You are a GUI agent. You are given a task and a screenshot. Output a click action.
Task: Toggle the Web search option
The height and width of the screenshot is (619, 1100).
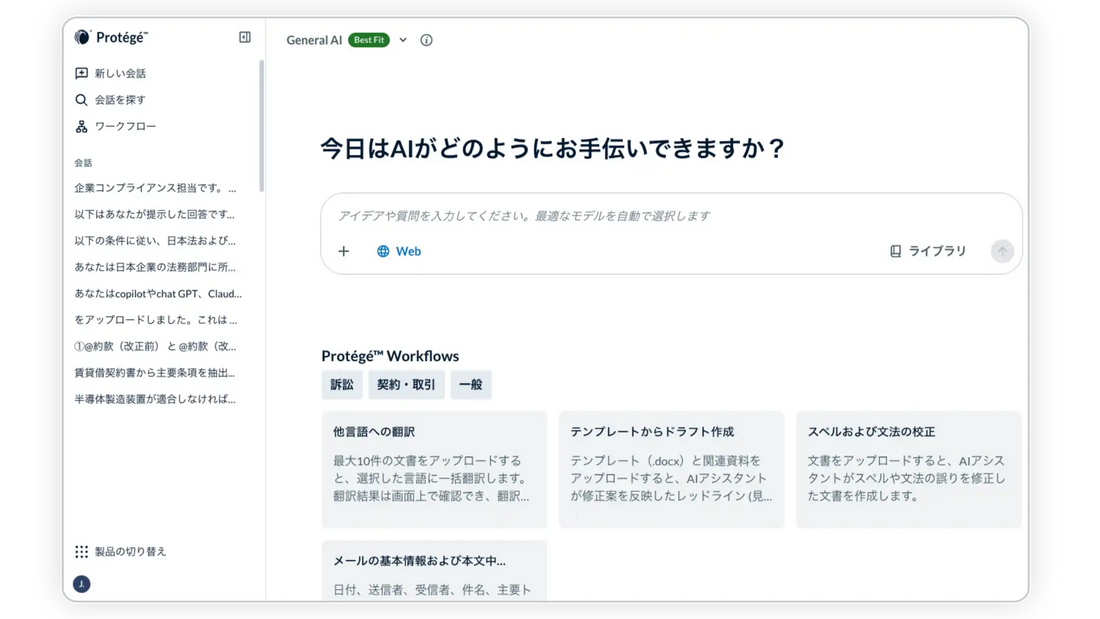pyautogui.click(x=399, y=251)
